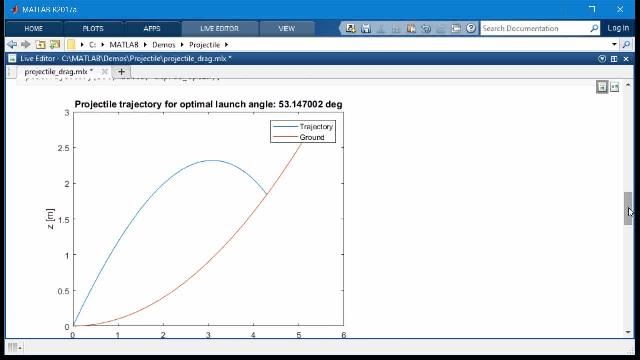Screen dimensions: 640x360
Task: Click MATLAB in the folder path
Action: [x=124, y=45]
